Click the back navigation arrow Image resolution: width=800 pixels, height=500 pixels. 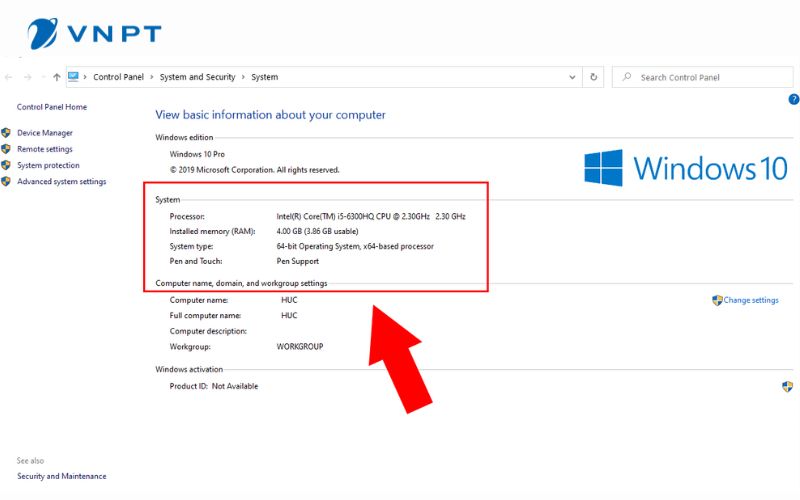click(x=9, y=77)
